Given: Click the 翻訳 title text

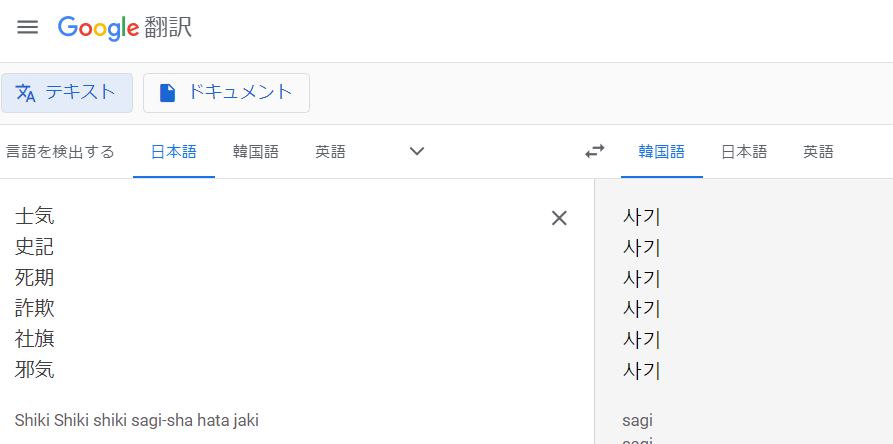Looking at the screenshot, I should pyautogui.click(x=168, y=28).
